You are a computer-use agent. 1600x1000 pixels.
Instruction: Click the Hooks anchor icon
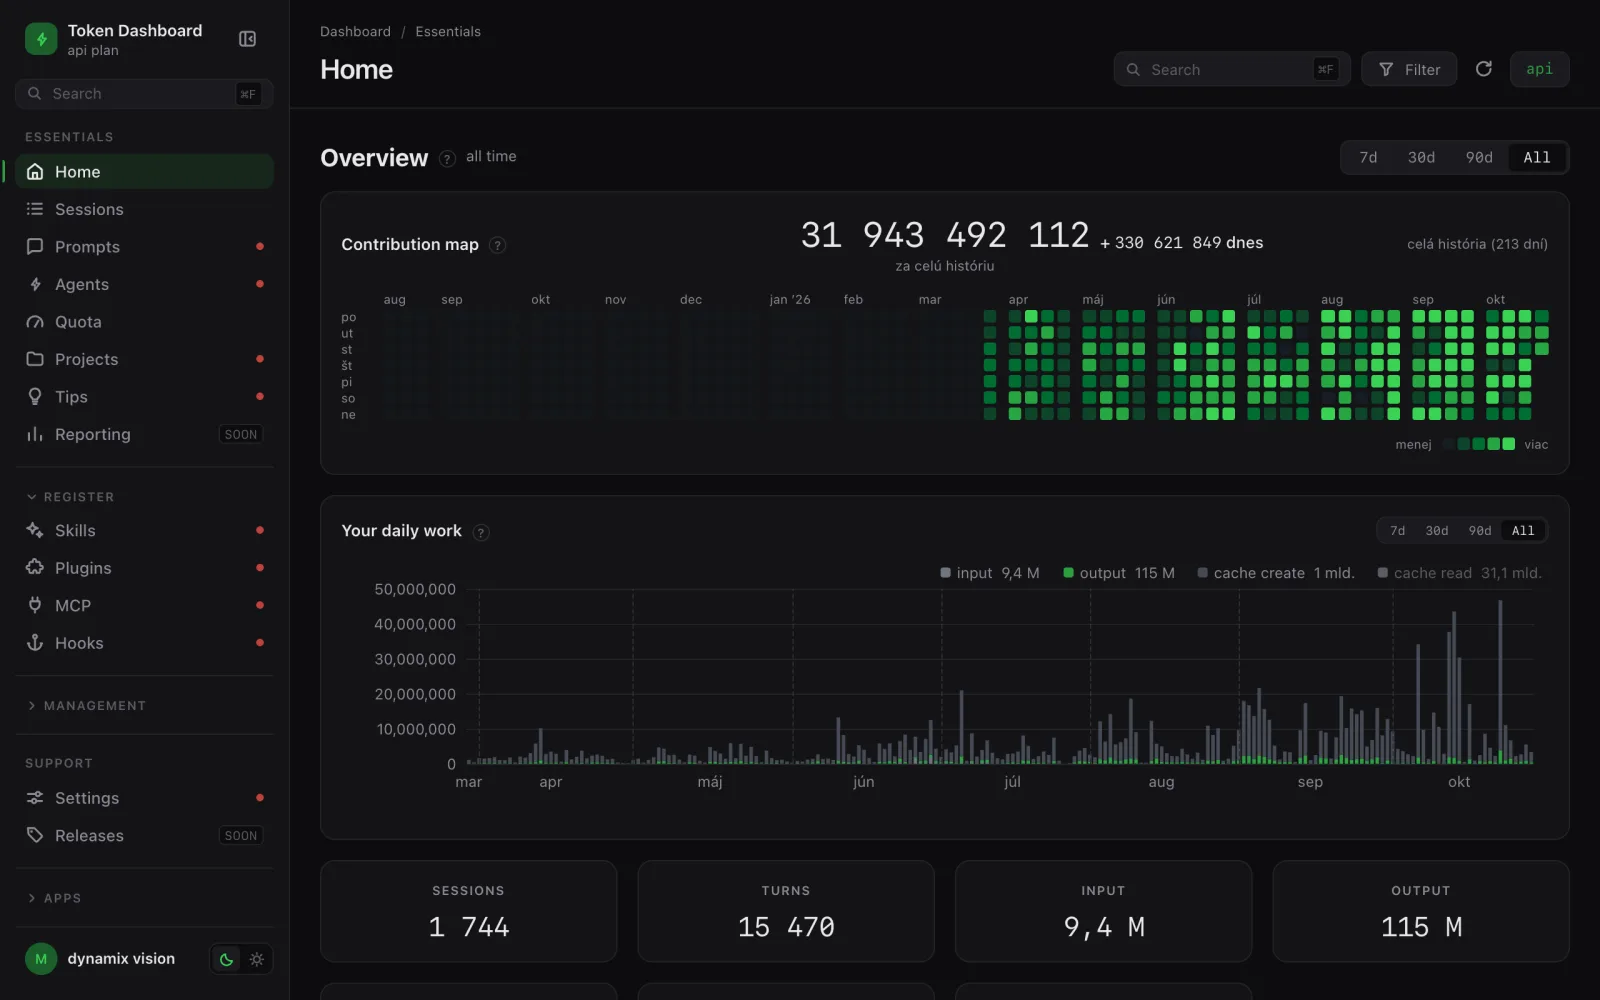(x=35, y=643)
